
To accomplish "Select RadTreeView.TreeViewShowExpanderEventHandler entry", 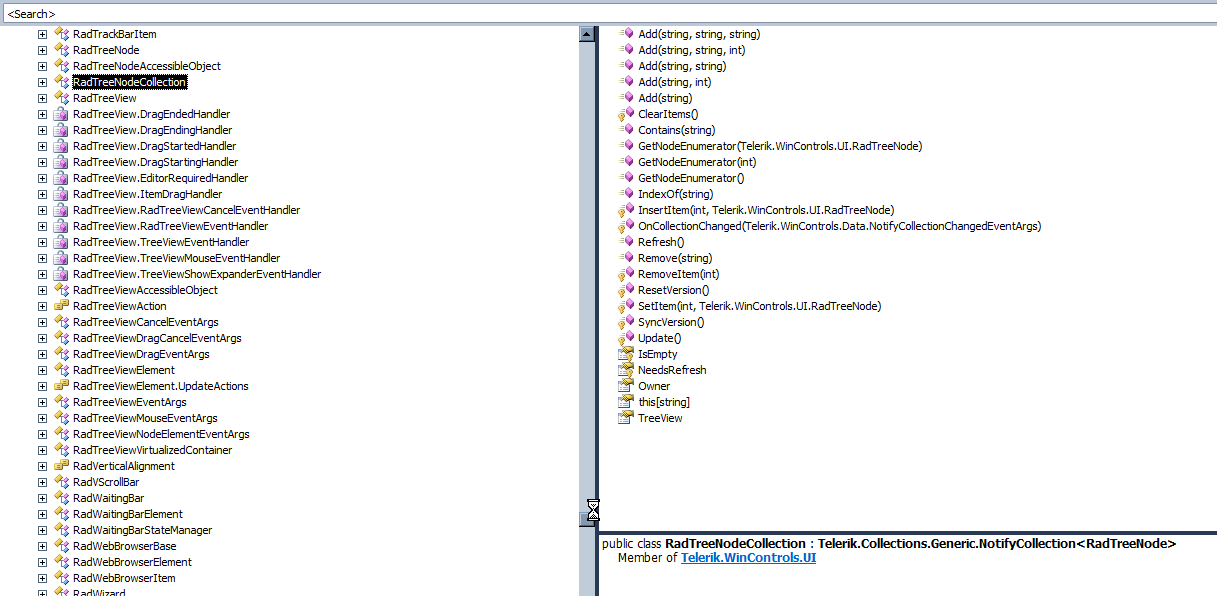I will [197, 274].
